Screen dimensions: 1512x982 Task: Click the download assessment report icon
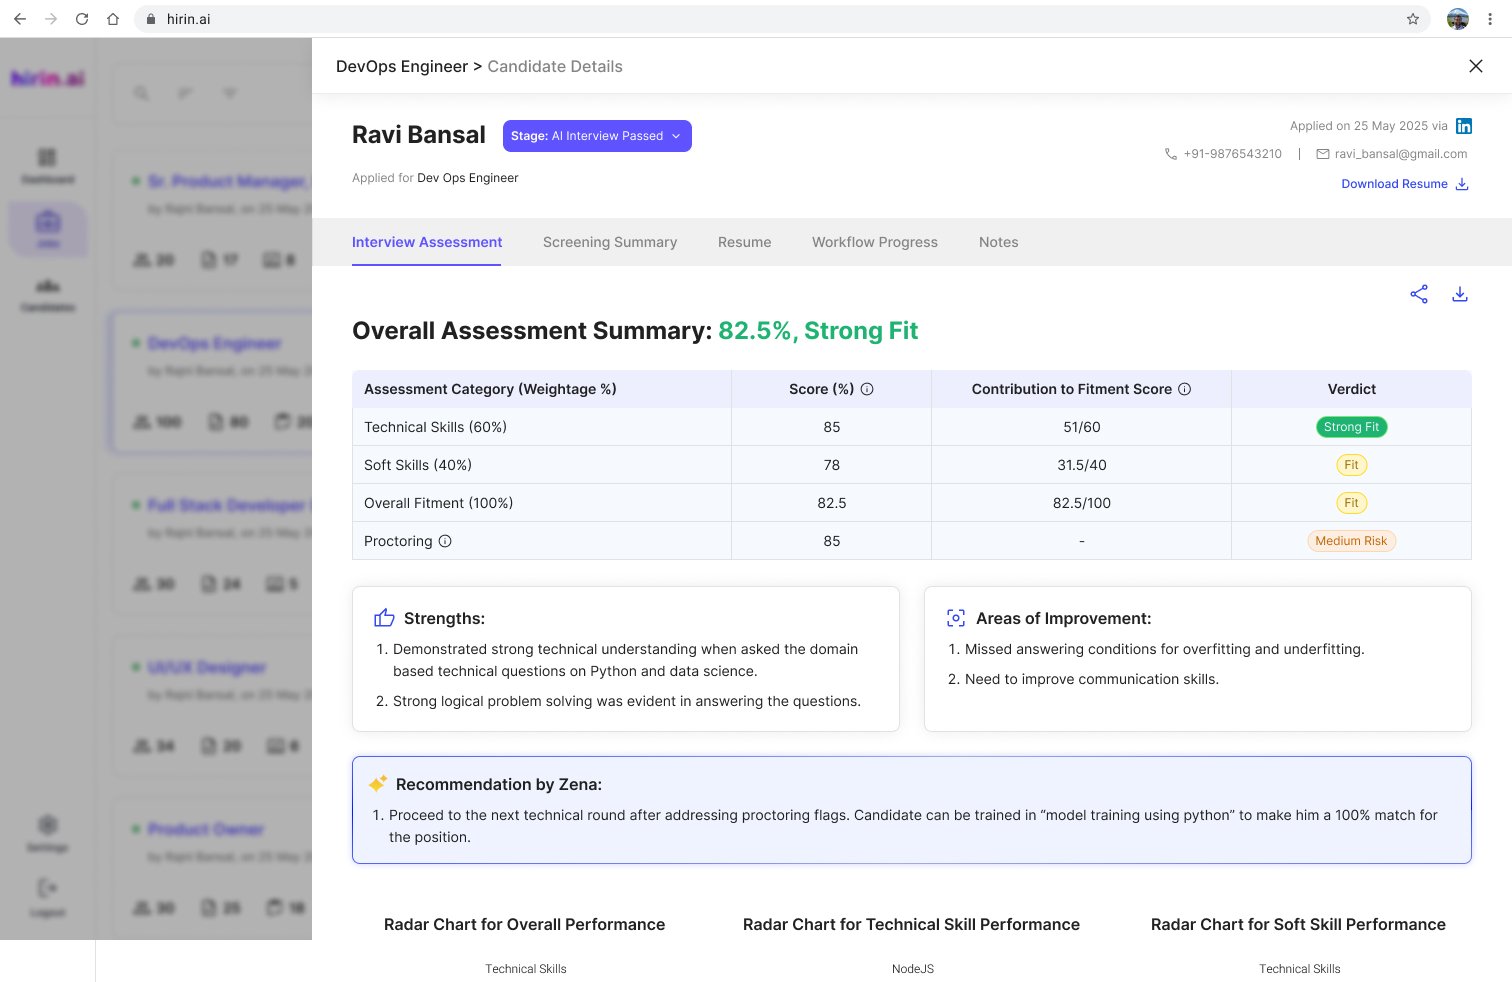tap(1460, 294)
